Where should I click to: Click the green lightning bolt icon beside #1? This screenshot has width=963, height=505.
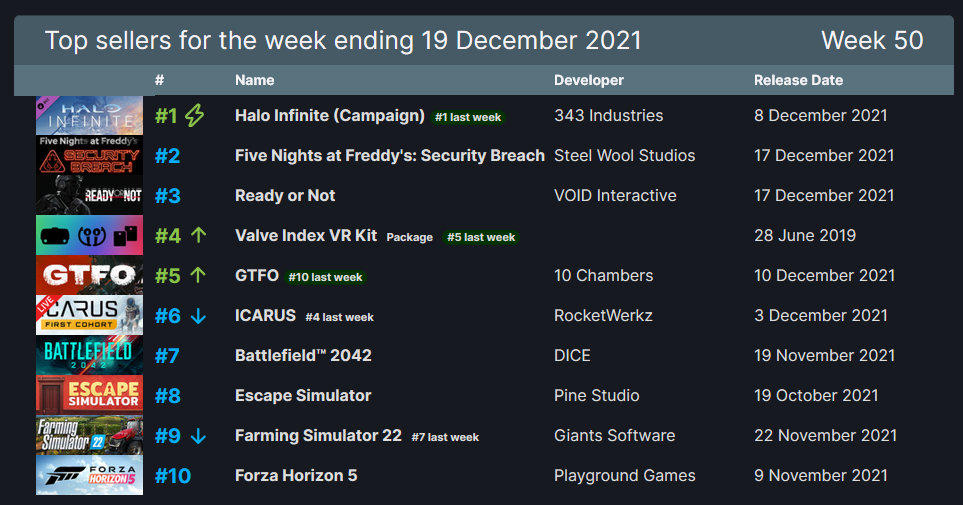(x=195, y=115)
